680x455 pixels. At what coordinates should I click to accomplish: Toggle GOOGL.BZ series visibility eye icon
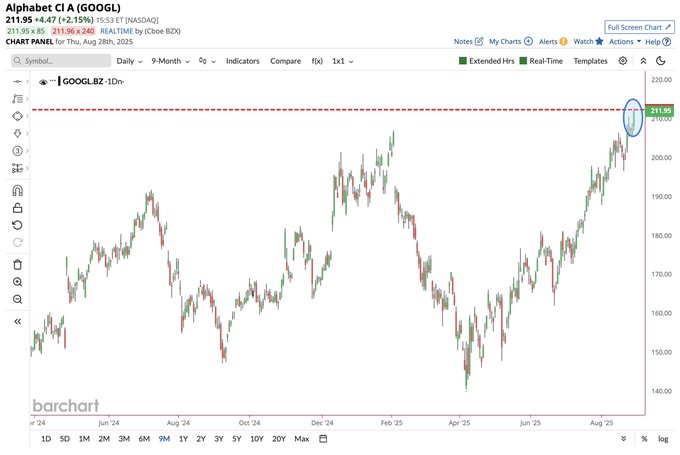43,82
